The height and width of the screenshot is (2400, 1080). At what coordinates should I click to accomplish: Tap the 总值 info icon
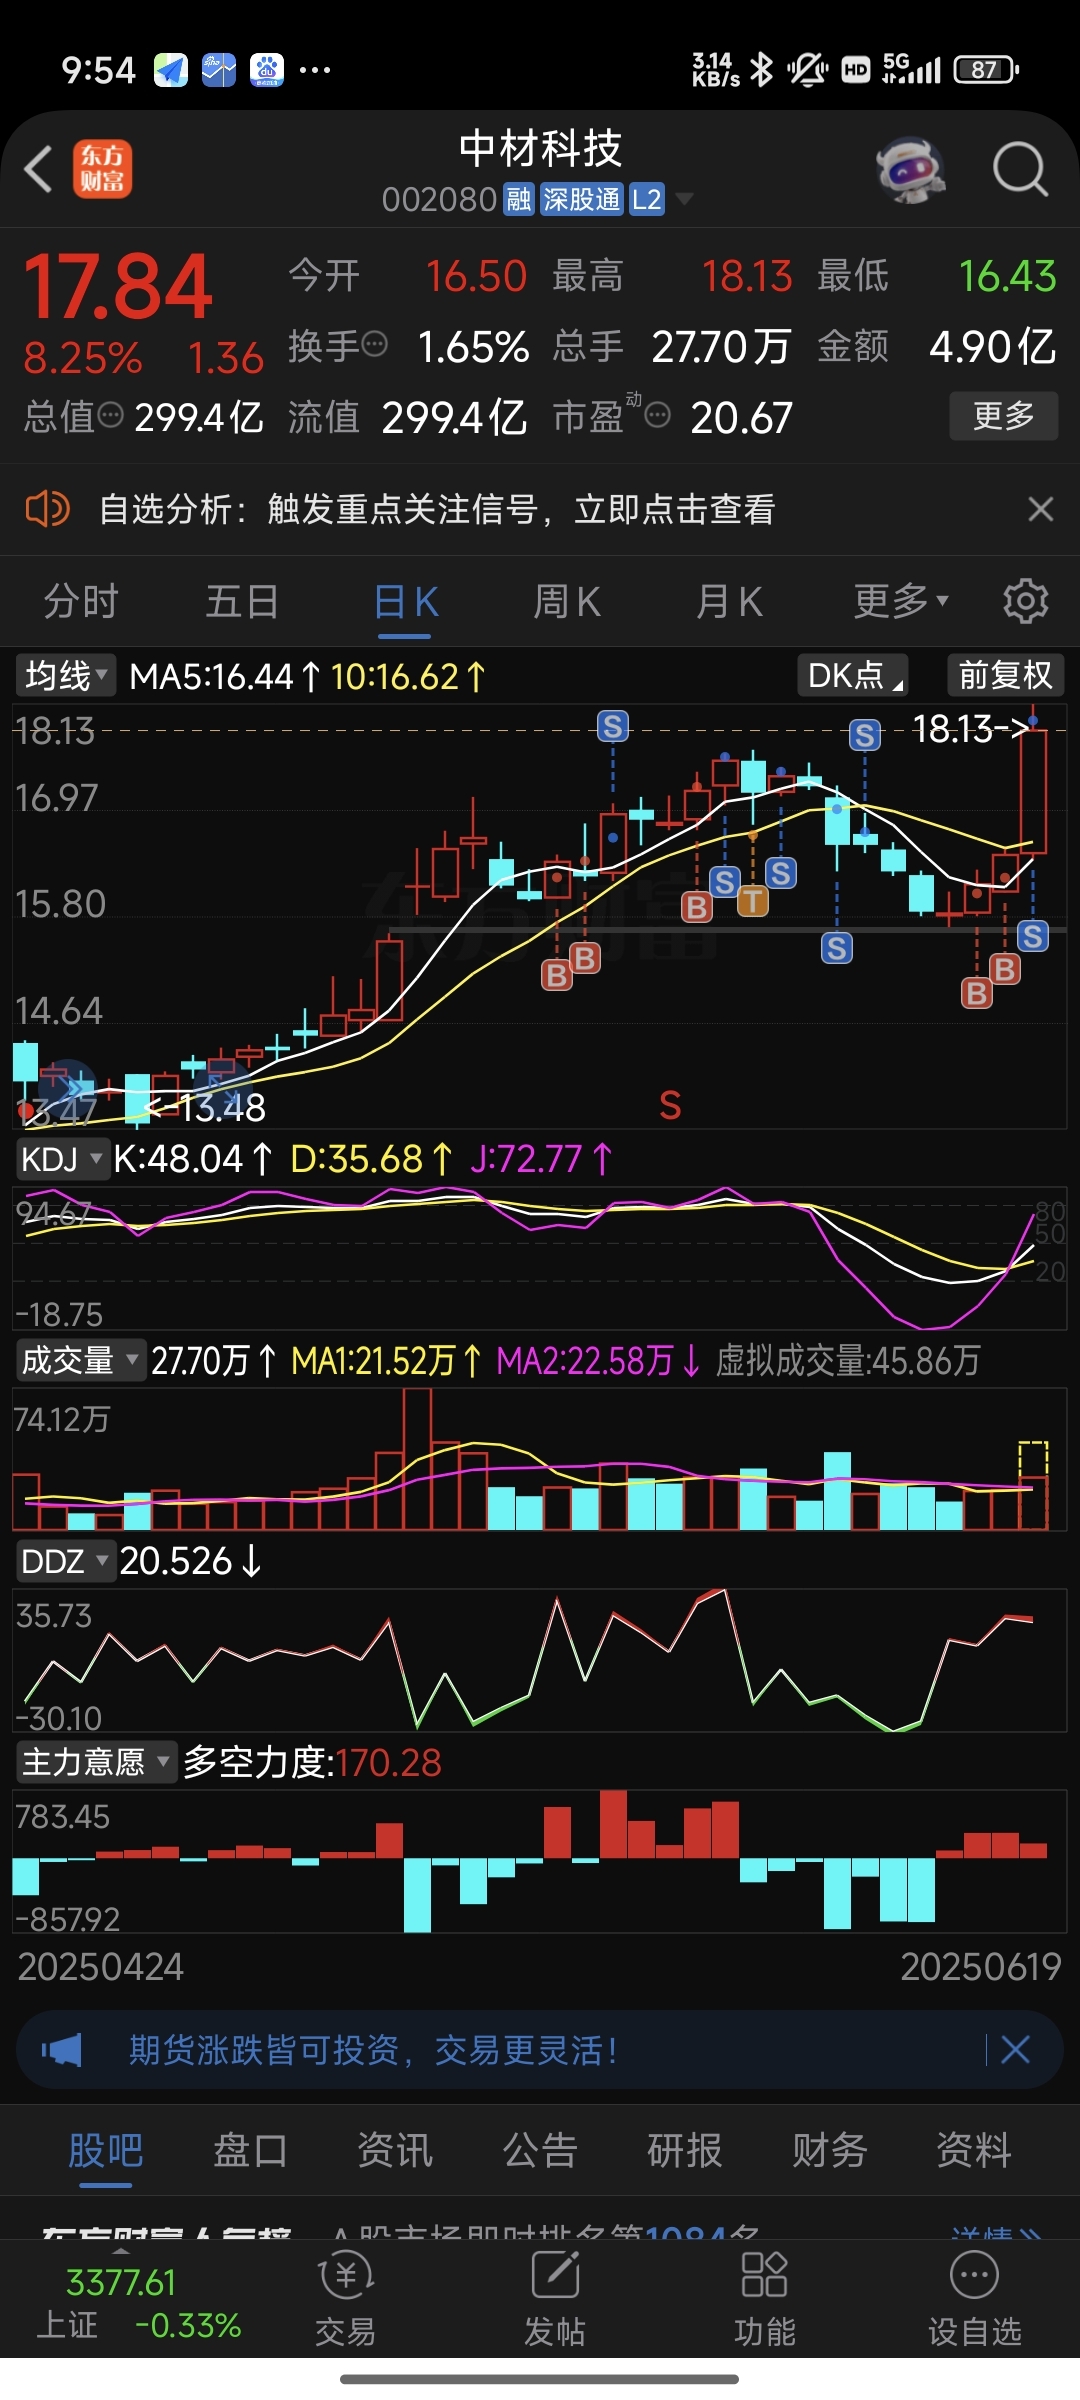110,415
